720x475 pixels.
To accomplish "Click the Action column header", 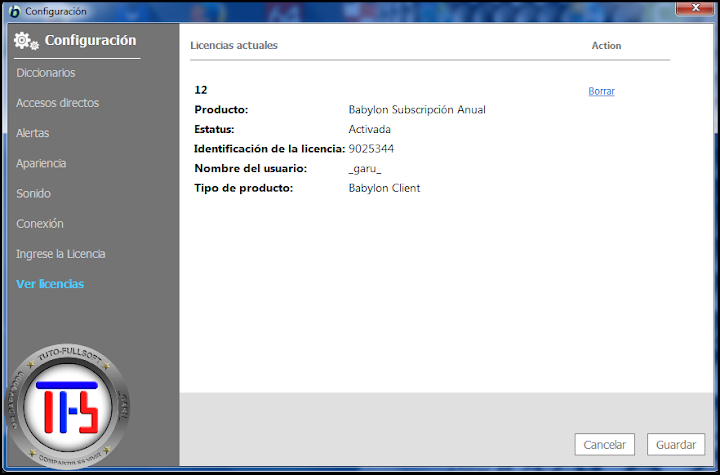I will (x=606, y=45).
